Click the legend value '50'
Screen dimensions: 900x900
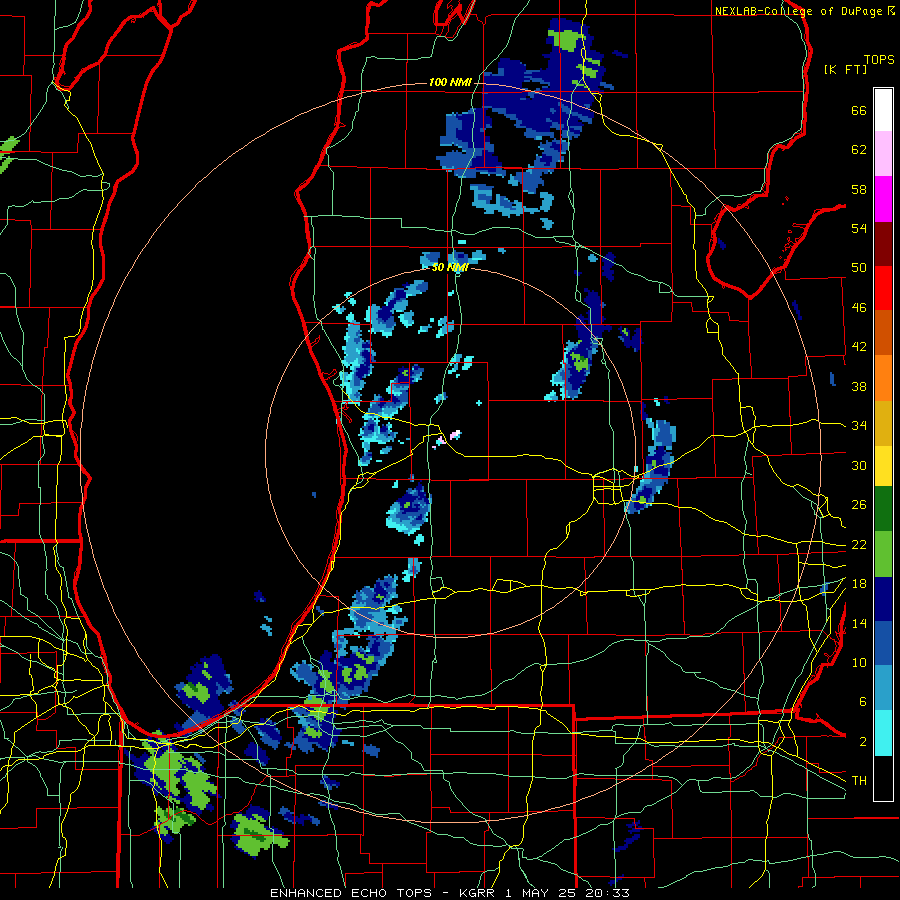pyautogui.click(x=859, y=268)
